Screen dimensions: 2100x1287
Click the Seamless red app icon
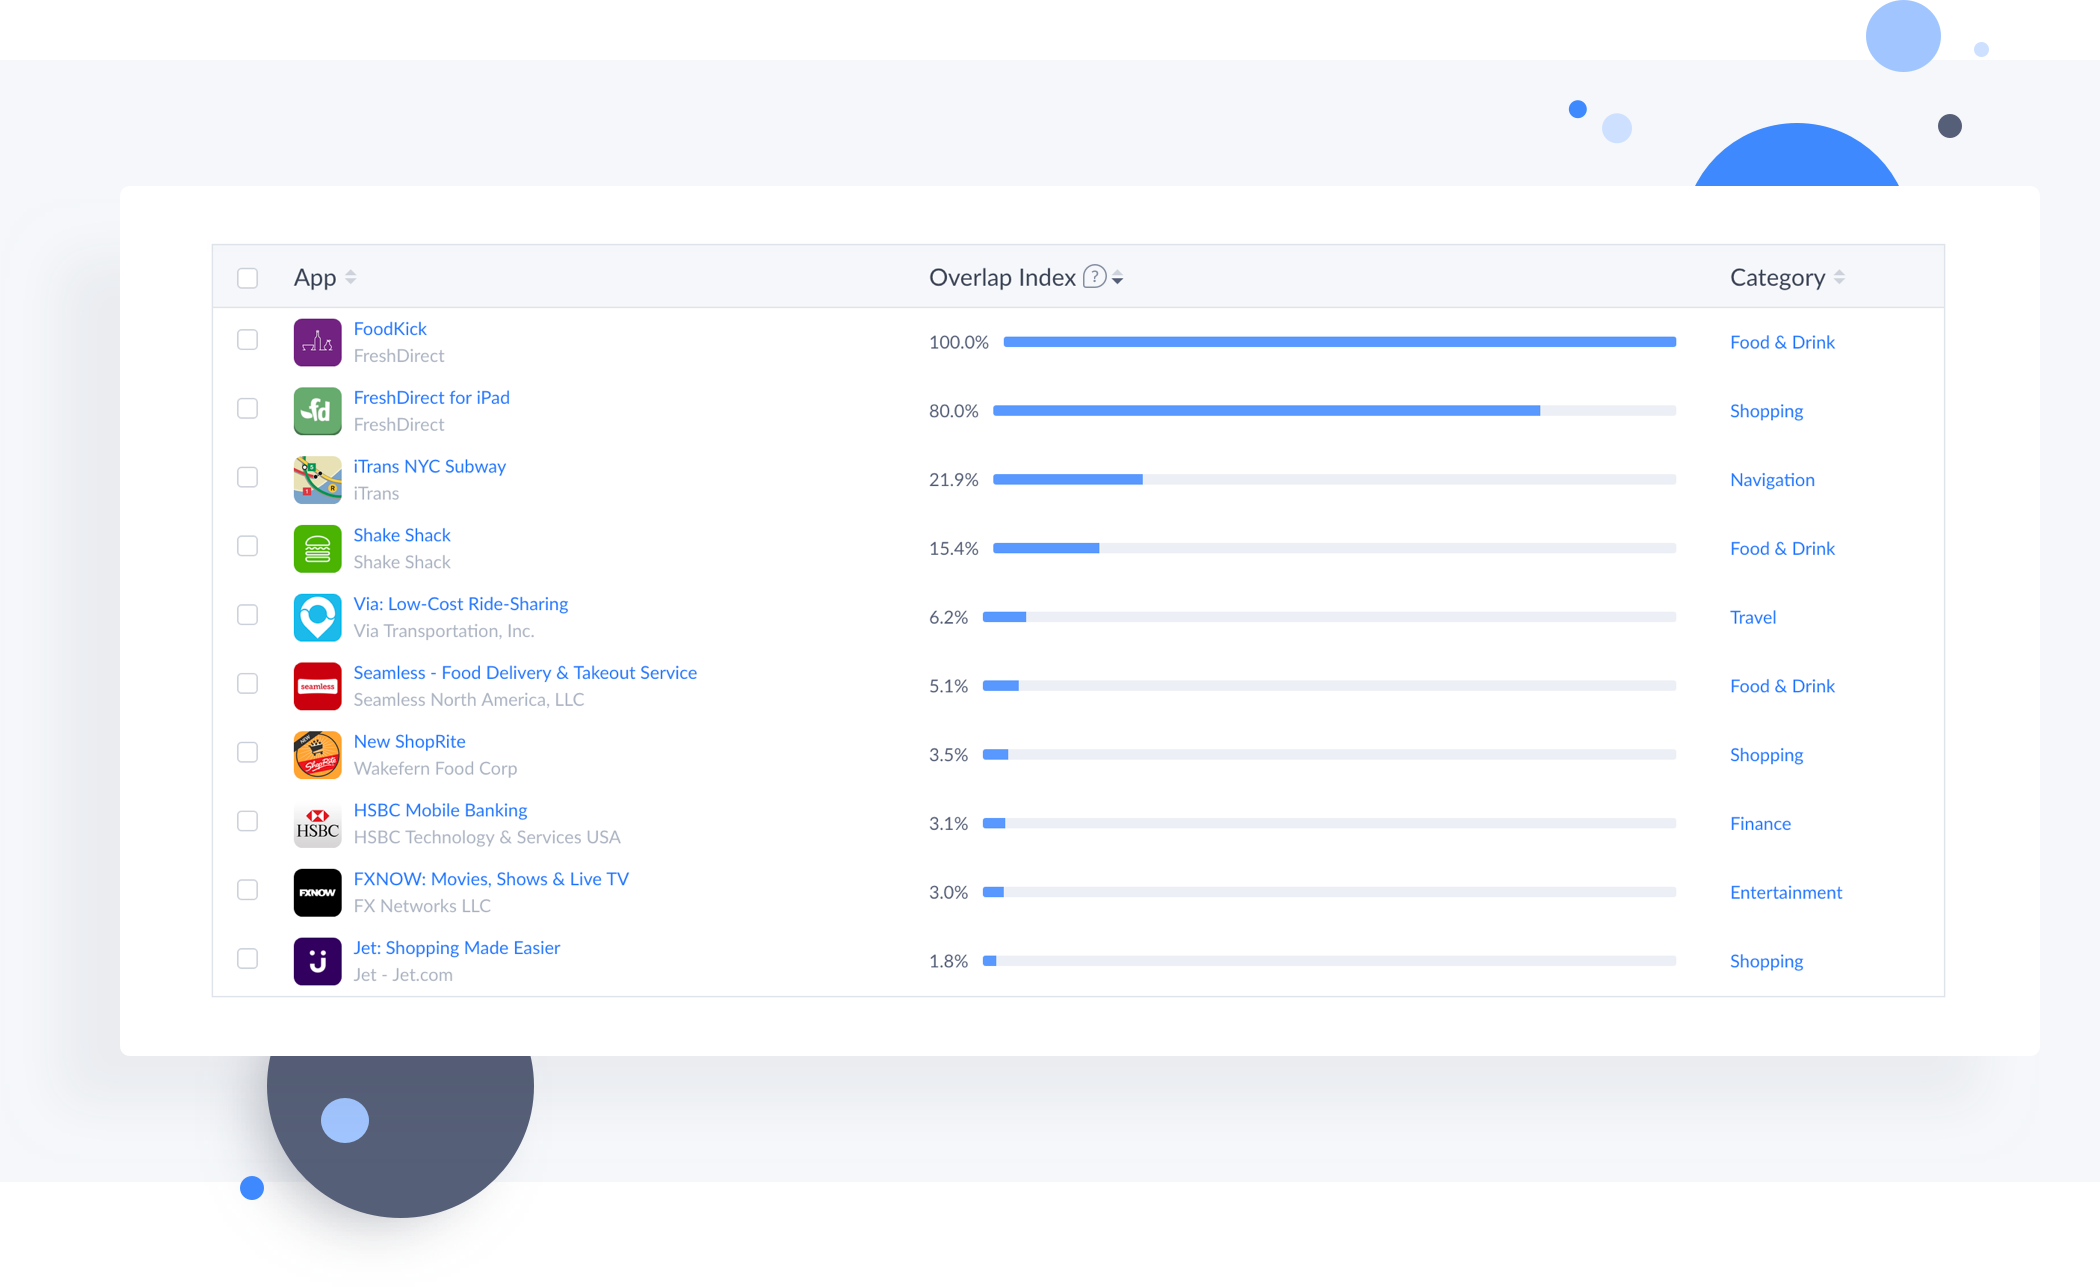tap(317, 686)
